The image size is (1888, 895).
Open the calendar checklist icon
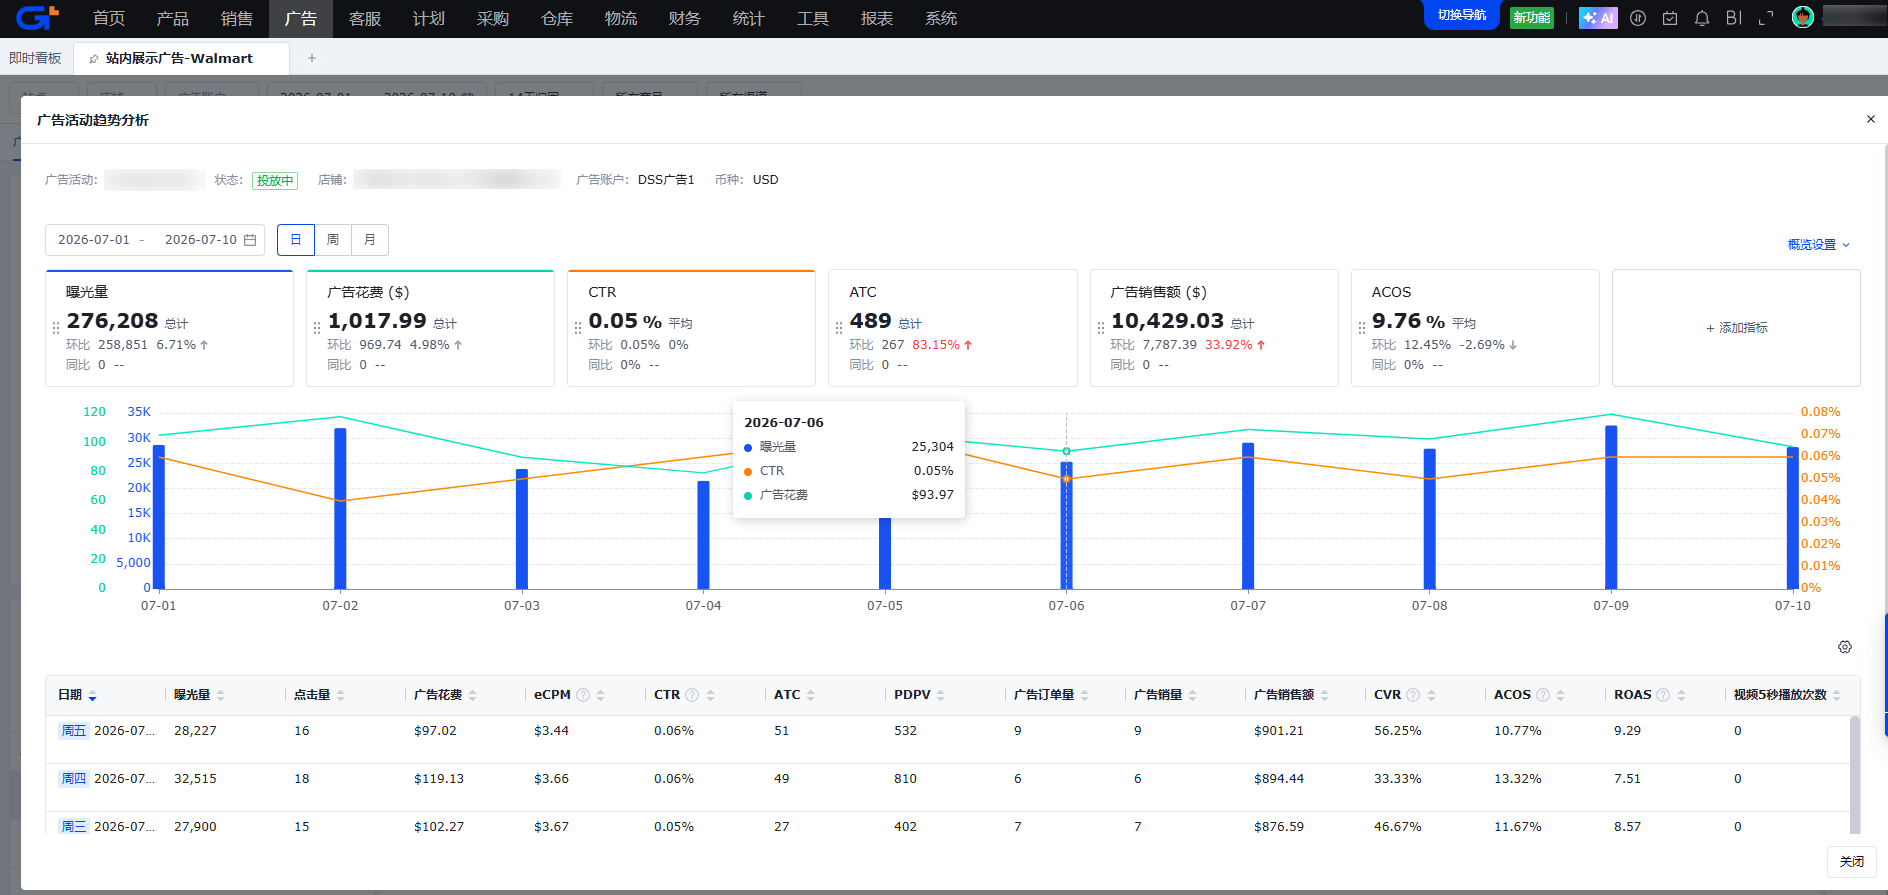pos(1670,18)
